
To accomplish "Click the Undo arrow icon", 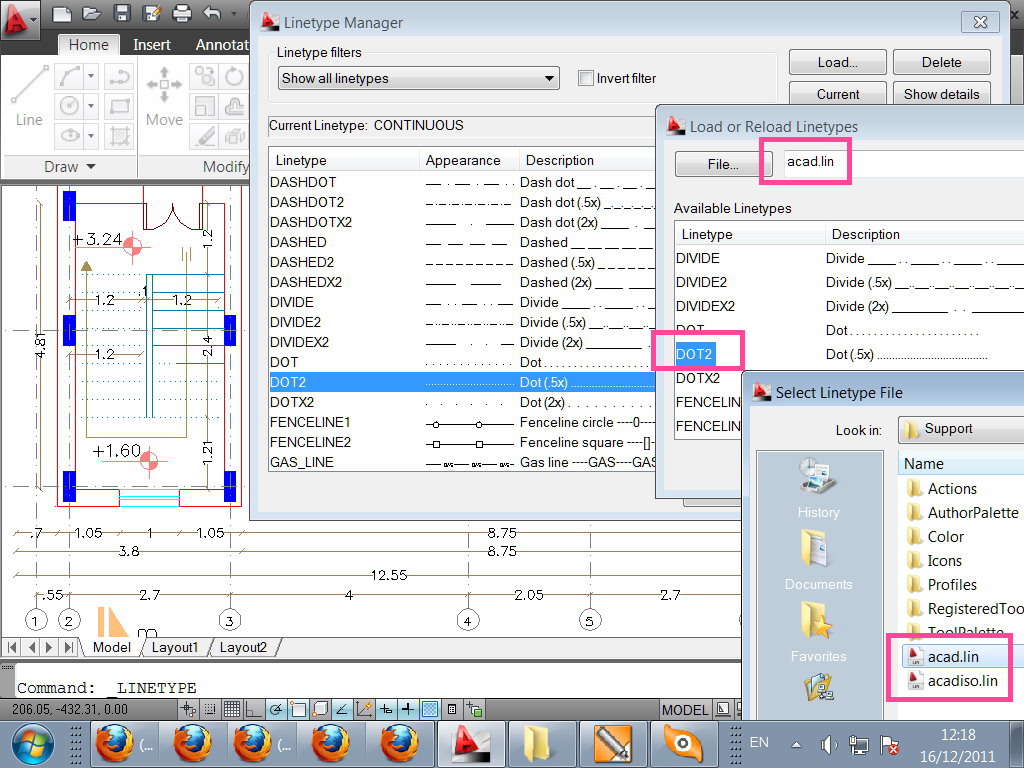I will coord(212,14).
